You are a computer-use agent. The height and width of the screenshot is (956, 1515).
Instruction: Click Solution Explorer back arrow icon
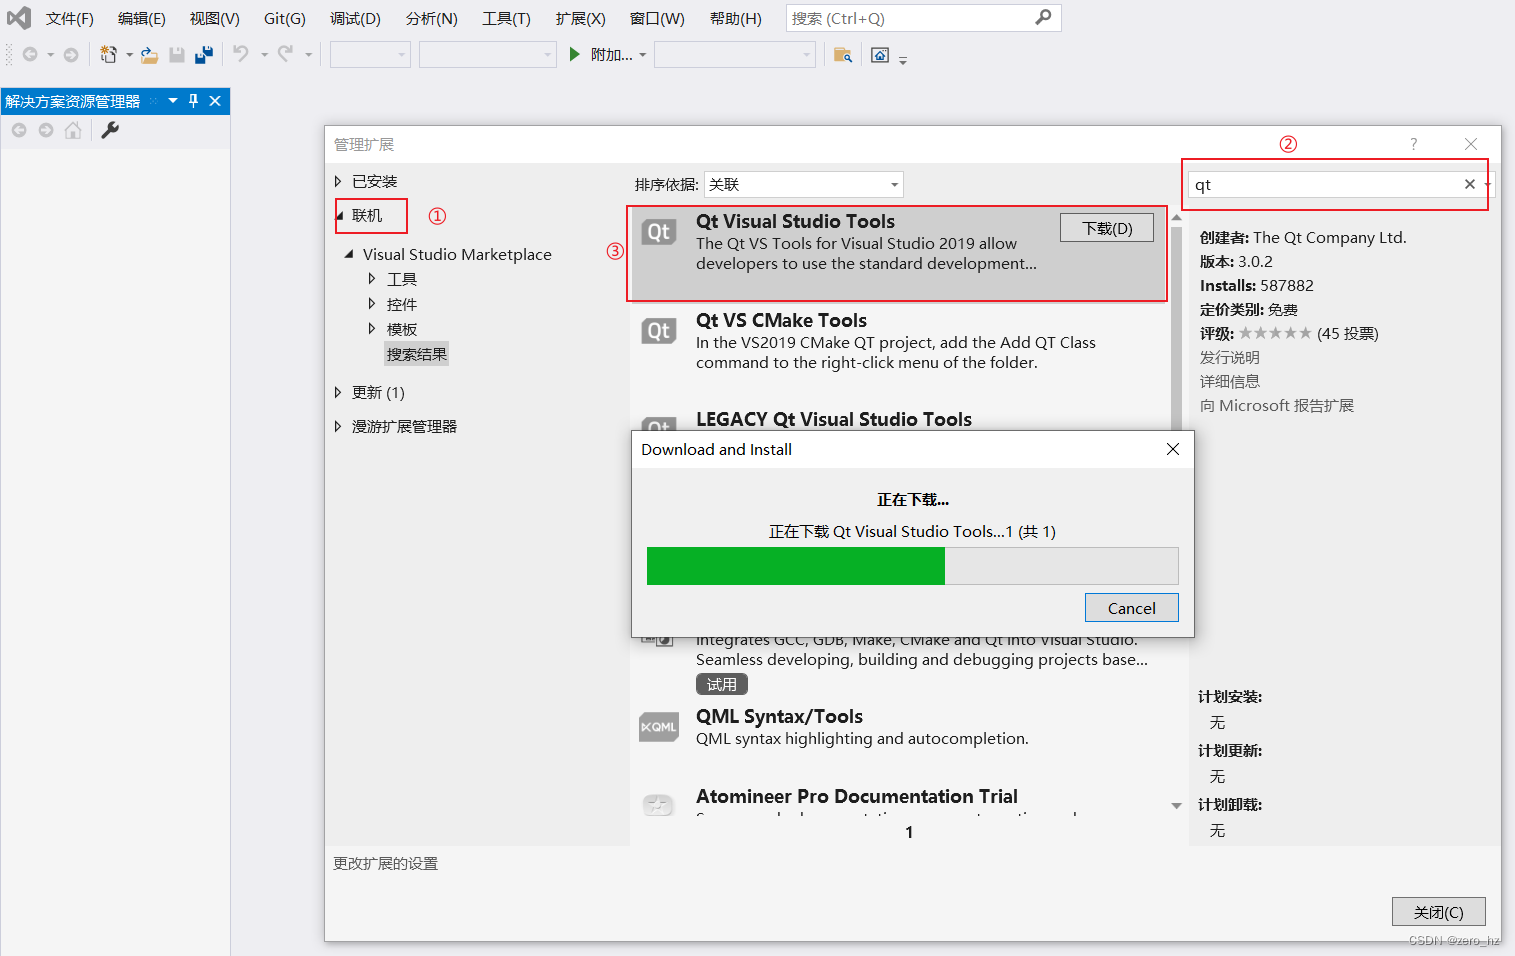click(19, 130)
